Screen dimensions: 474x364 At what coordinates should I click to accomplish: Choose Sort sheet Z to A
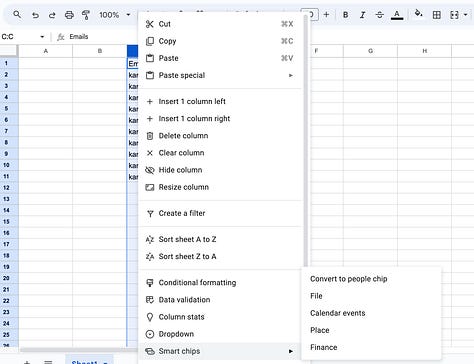tap(220, 256)
